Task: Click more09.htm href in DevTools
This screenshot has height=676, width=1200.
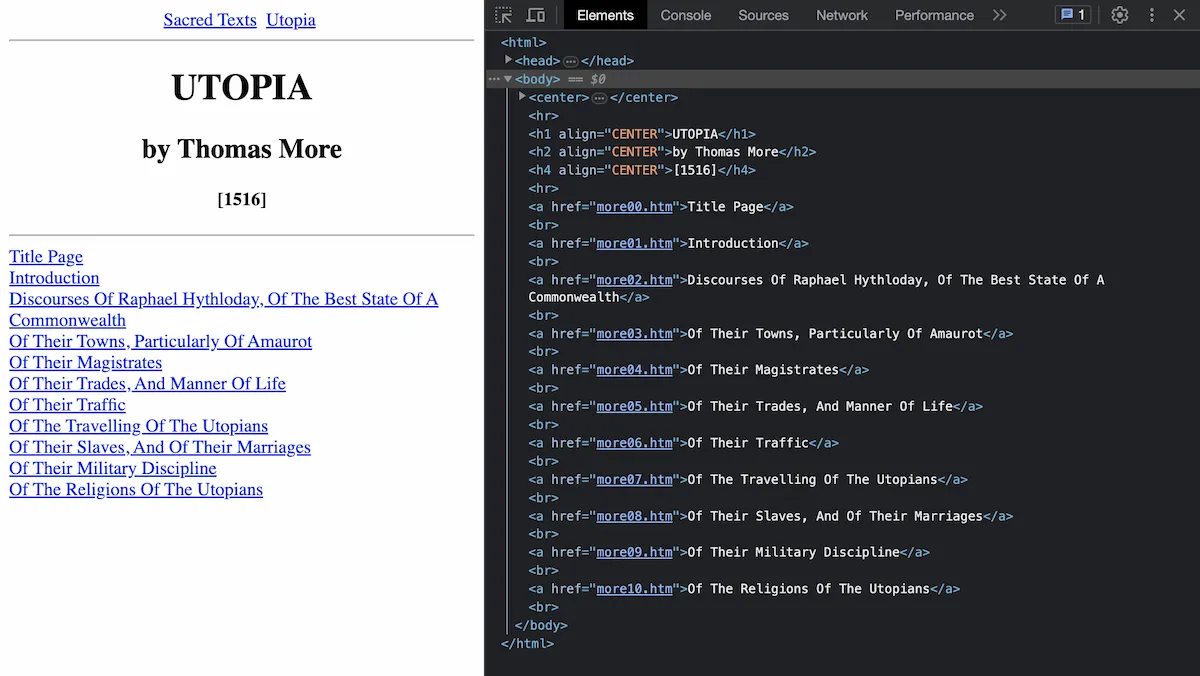Action: (x=634, y=552)
